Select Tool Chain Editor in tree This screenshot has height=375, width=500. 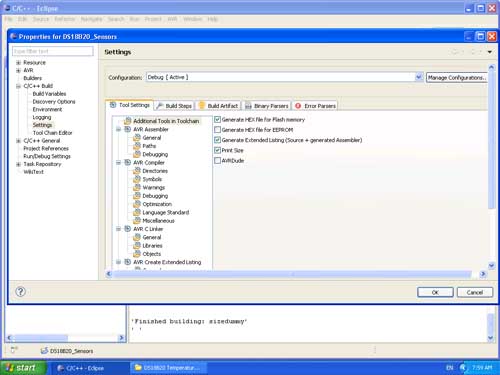(x=52, y=133)
